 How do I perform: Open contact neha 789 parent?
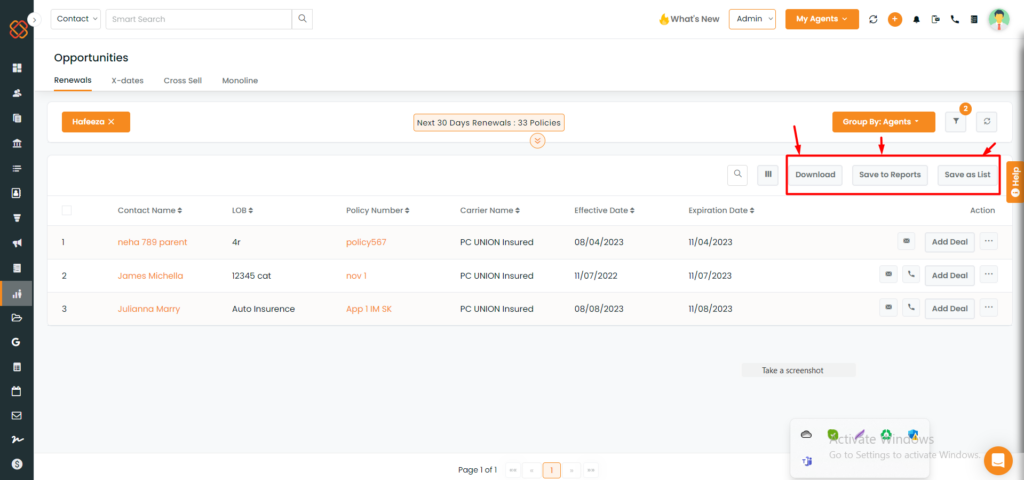152,242
